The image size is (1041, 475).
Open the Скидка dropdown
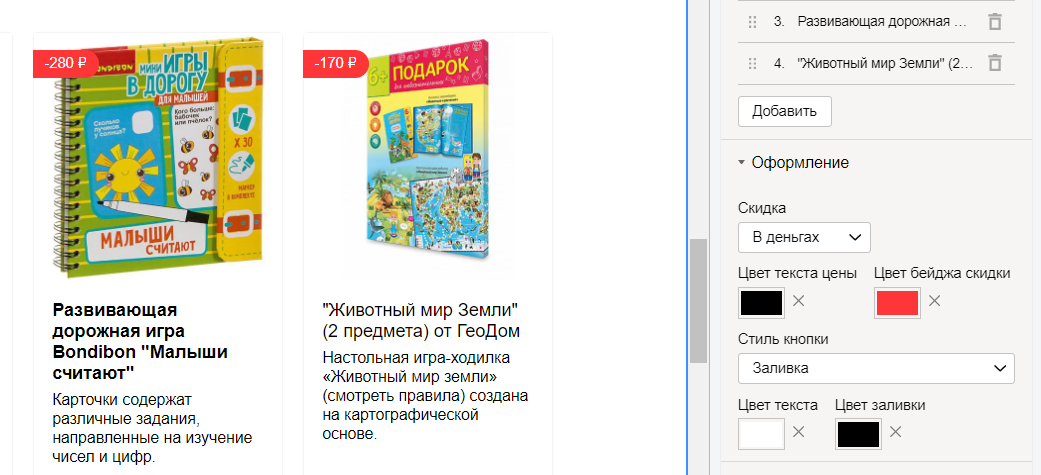(x=804, y=237)
